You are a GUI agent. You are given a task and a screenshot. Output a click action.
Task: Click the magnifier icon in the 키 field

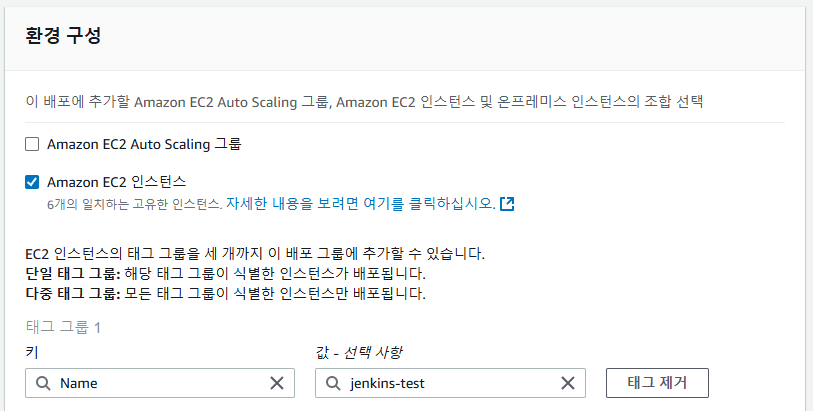(43, 384)
